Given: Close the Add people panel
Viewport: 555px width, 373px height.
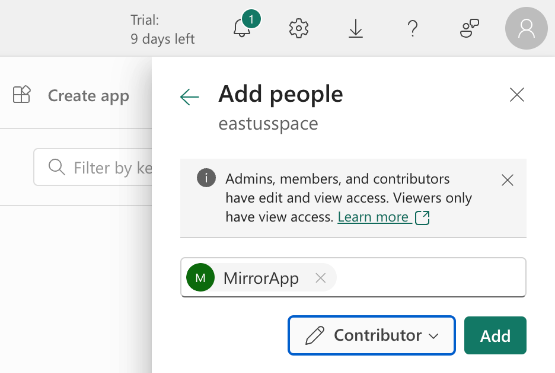Looking at the screenshot, I should click(x=517, y=95).
